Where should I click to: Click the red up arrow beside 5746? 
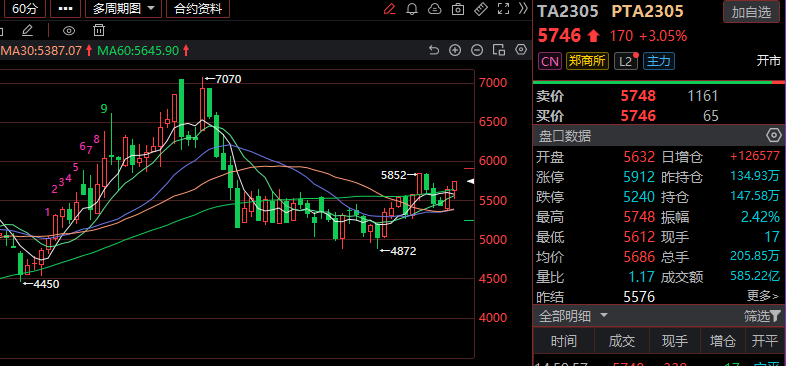click(x=593, y=36)
